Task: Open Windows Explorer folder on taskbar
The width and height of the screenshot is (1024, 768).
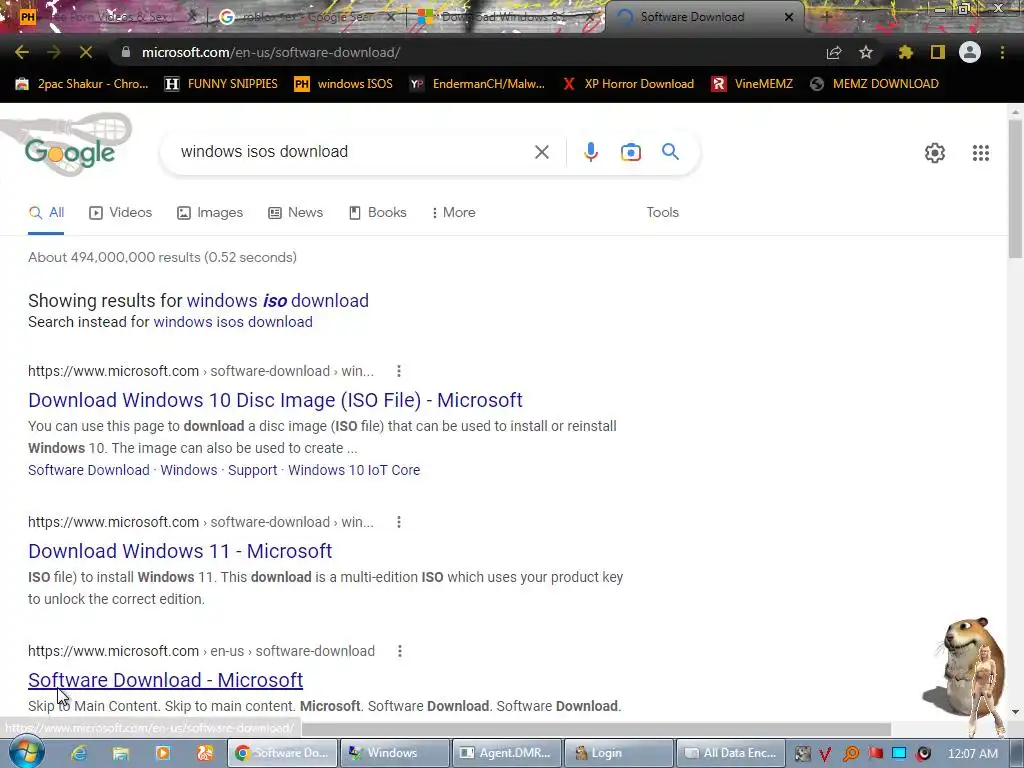Action: 121,753
